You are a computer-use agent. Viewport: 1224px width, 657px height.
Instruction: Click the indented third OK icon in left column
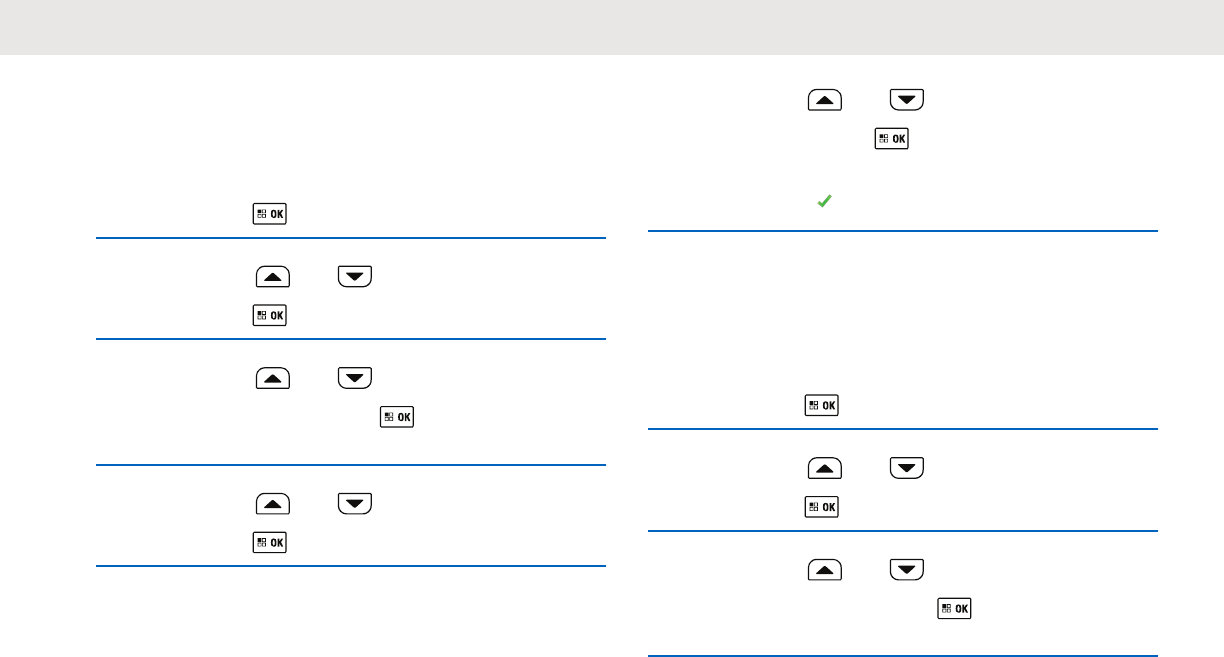(x=396, y=416)
